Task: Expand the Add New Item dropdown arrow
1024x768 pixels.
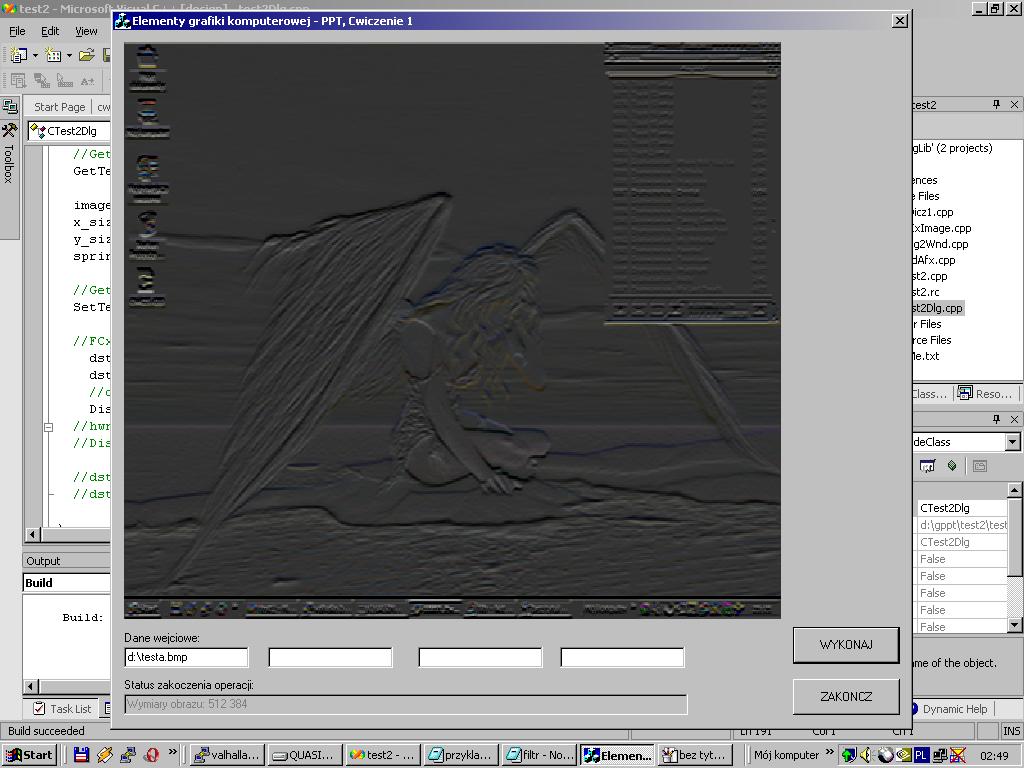Action: [x=69, y=55]
